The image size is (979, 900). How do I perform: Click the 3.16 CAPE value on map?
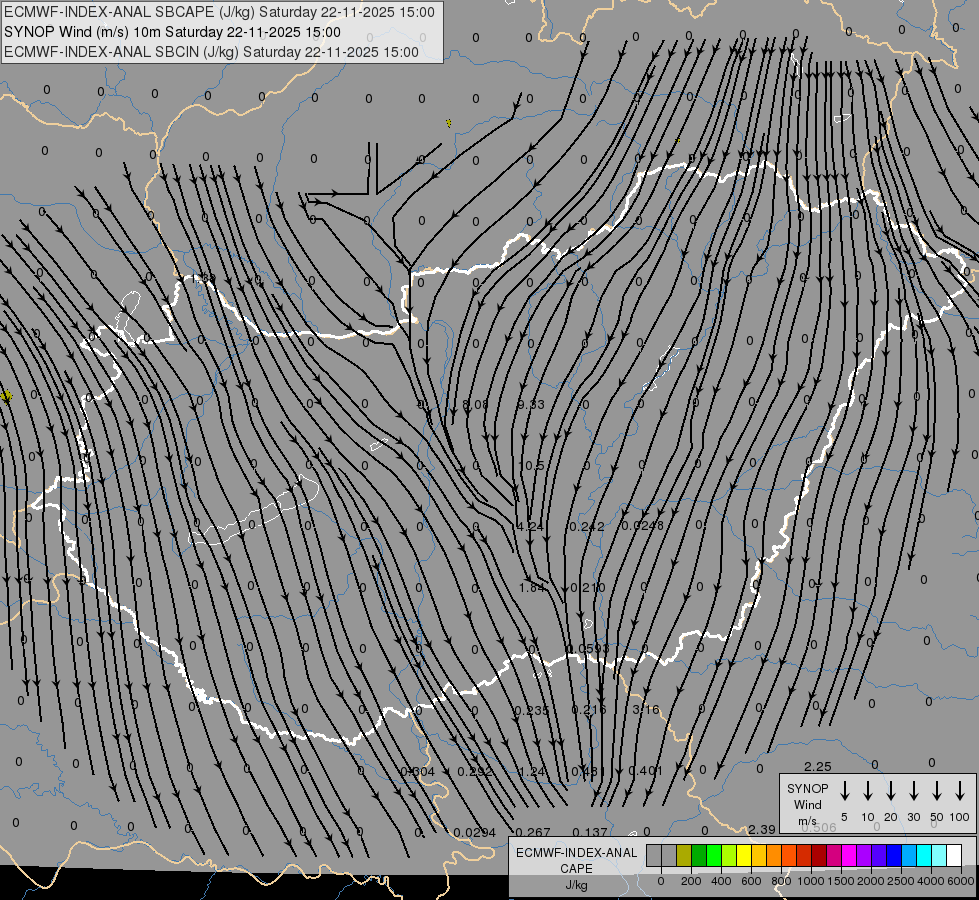[x=646, y=710]
